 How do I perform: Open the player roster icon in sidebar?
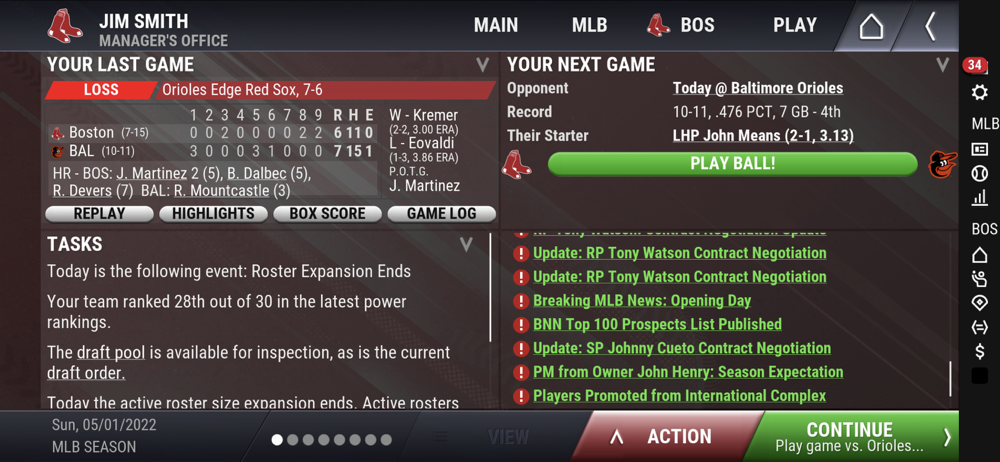pos(979,279)
